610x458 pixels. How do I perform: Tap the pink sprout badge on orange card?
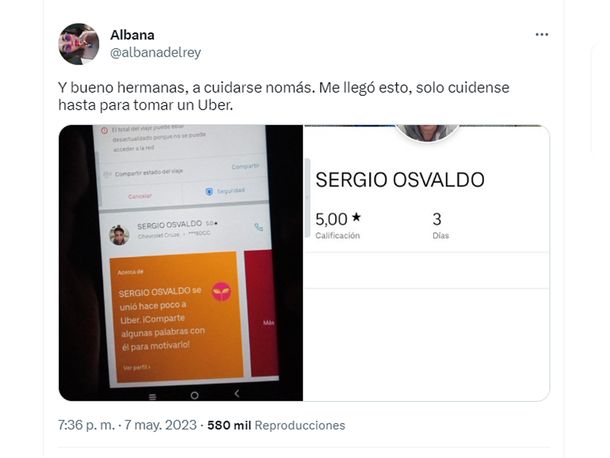[x=221, y=291]
